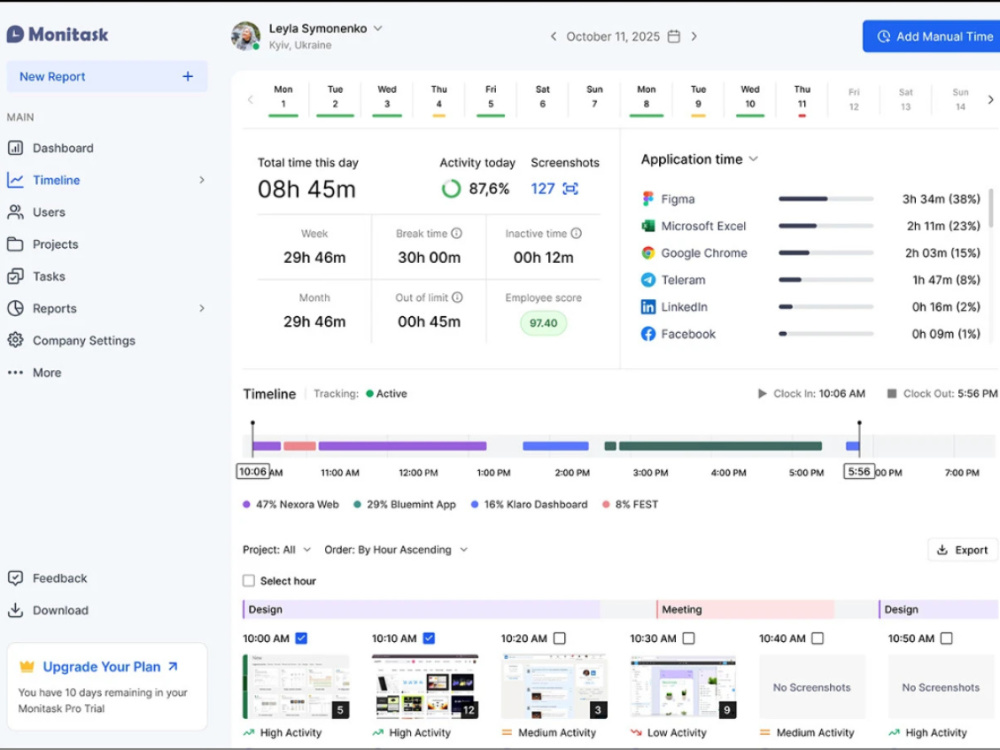Click the Facebook app icon

pyautogui.click(x=648, y=334)
